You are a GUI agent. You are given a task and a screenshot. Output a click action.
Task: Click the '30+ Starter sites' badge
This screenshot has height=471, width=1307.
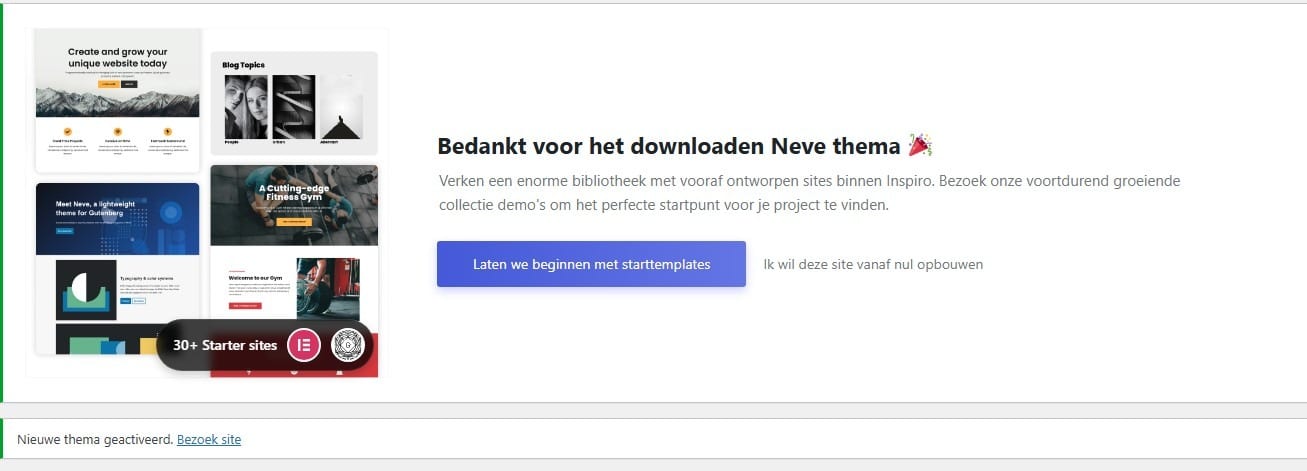(x=225, y=345)
